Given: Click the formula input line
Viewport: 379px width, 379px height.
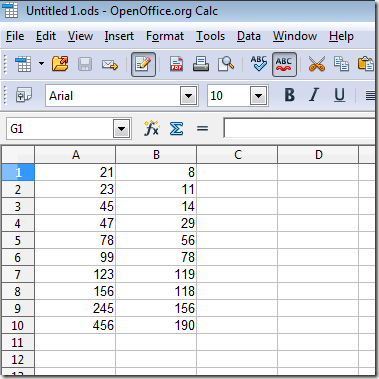Looking at the screenshot, I should [x=300, y=128].
